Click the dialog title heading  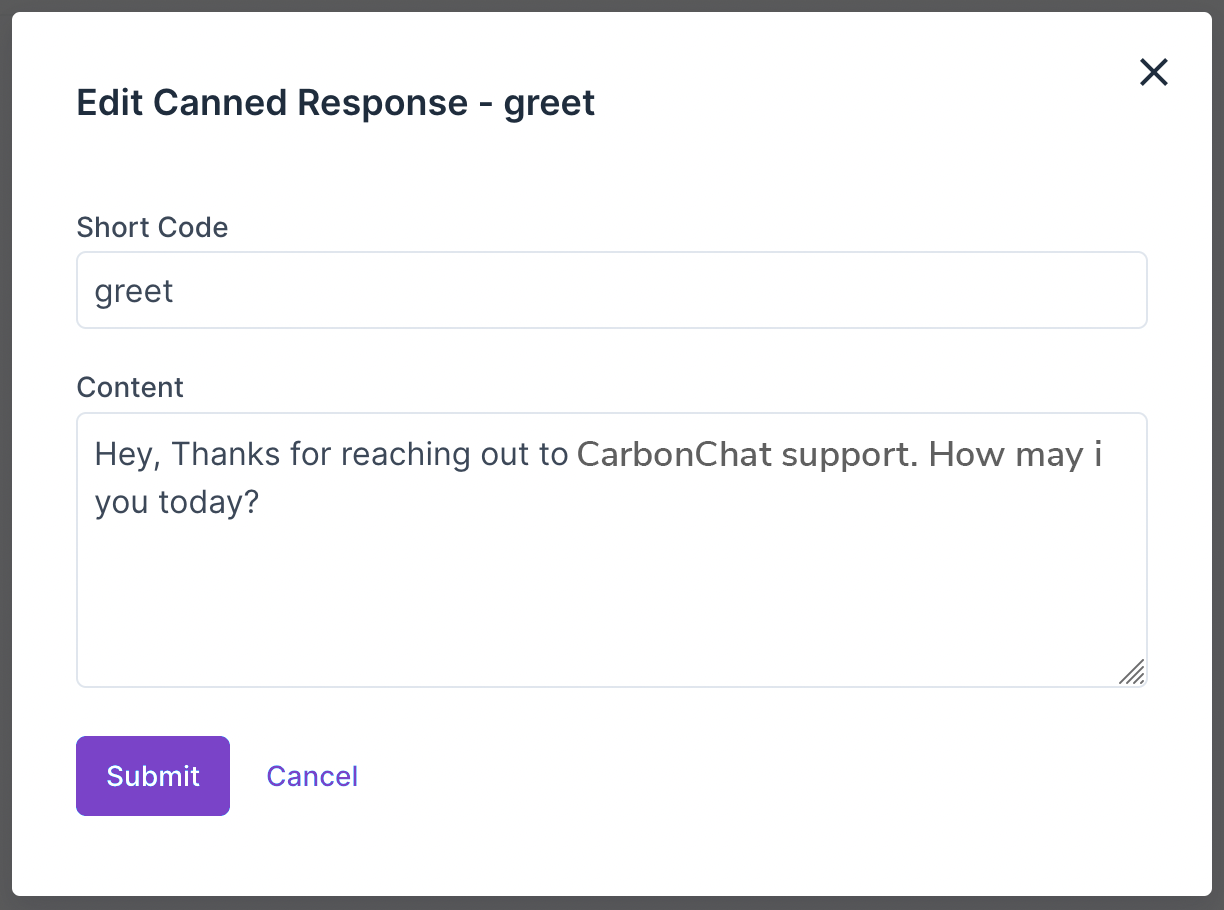point(335,102)
